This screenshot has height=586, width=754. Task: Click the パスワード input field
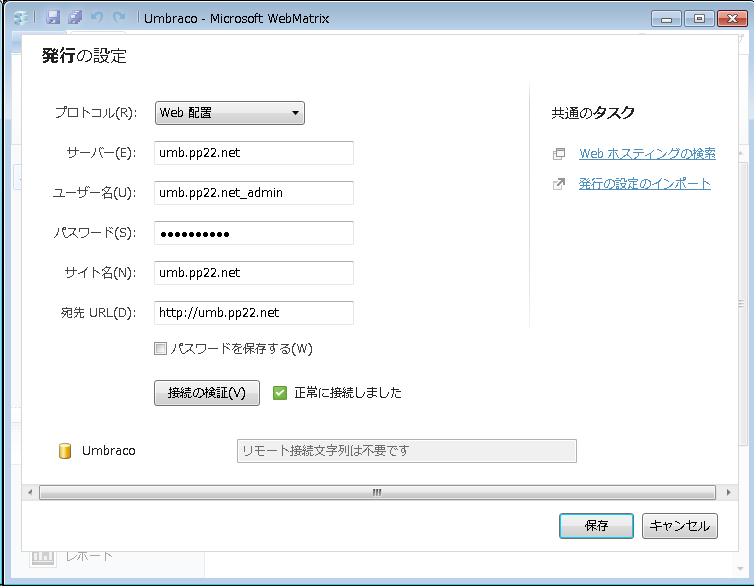click(254, 233)
